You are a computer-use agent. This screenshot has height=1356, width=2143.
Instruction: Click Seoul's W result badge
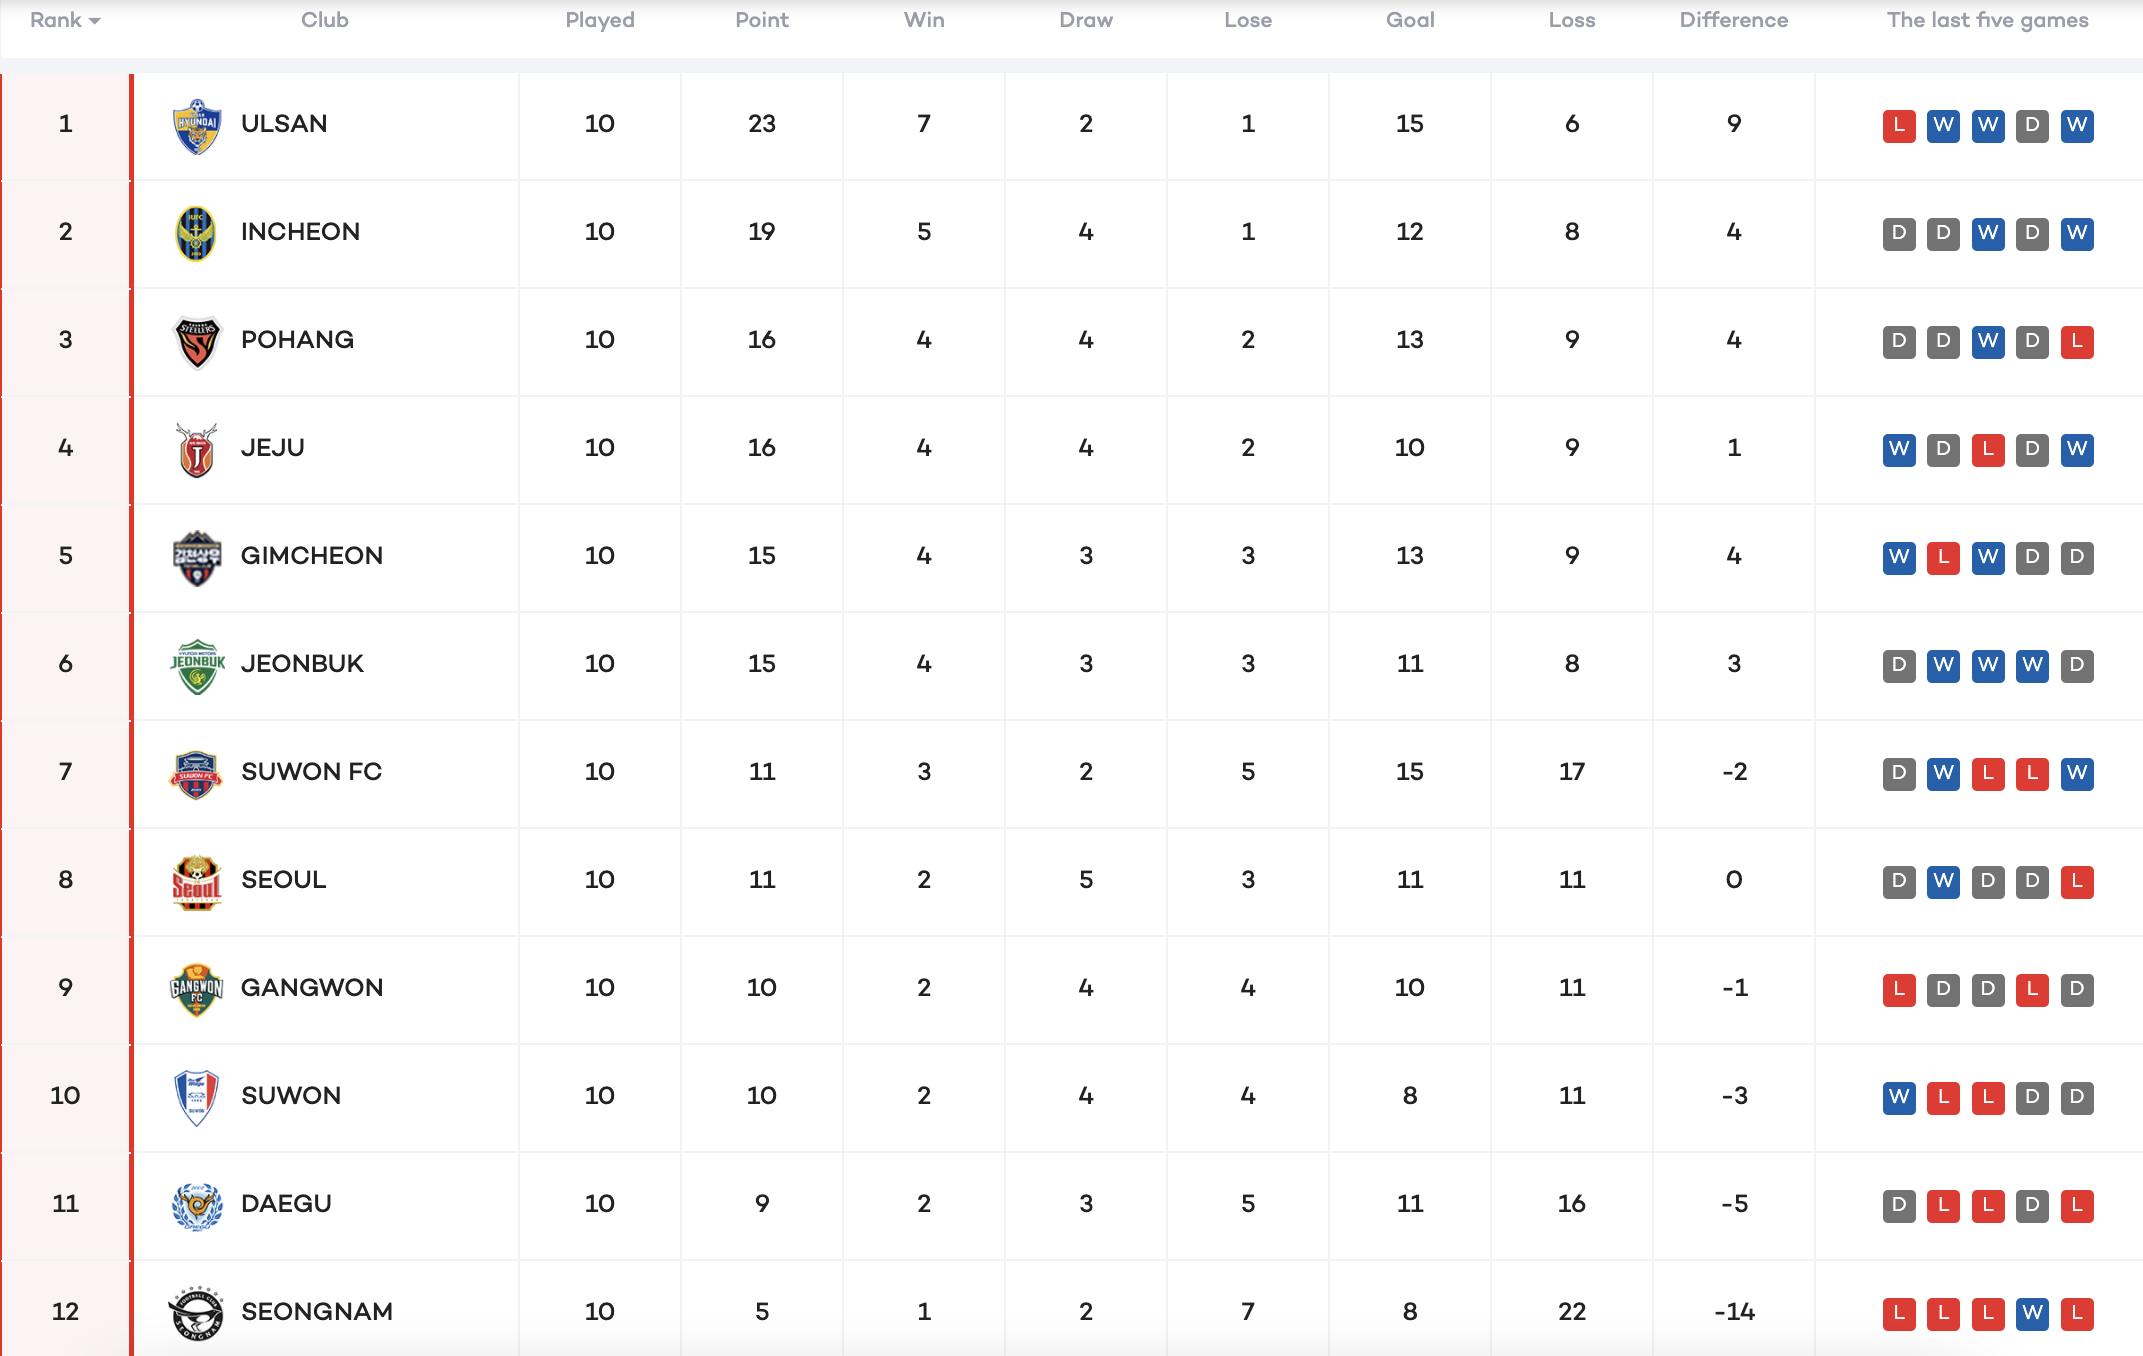pyautogui.click(x=1943, y=881)
